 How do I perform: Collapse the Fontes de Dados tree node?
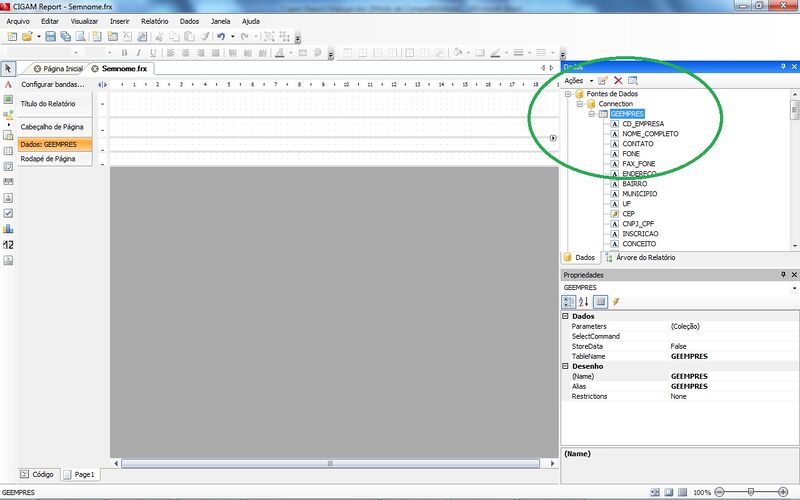568,94
